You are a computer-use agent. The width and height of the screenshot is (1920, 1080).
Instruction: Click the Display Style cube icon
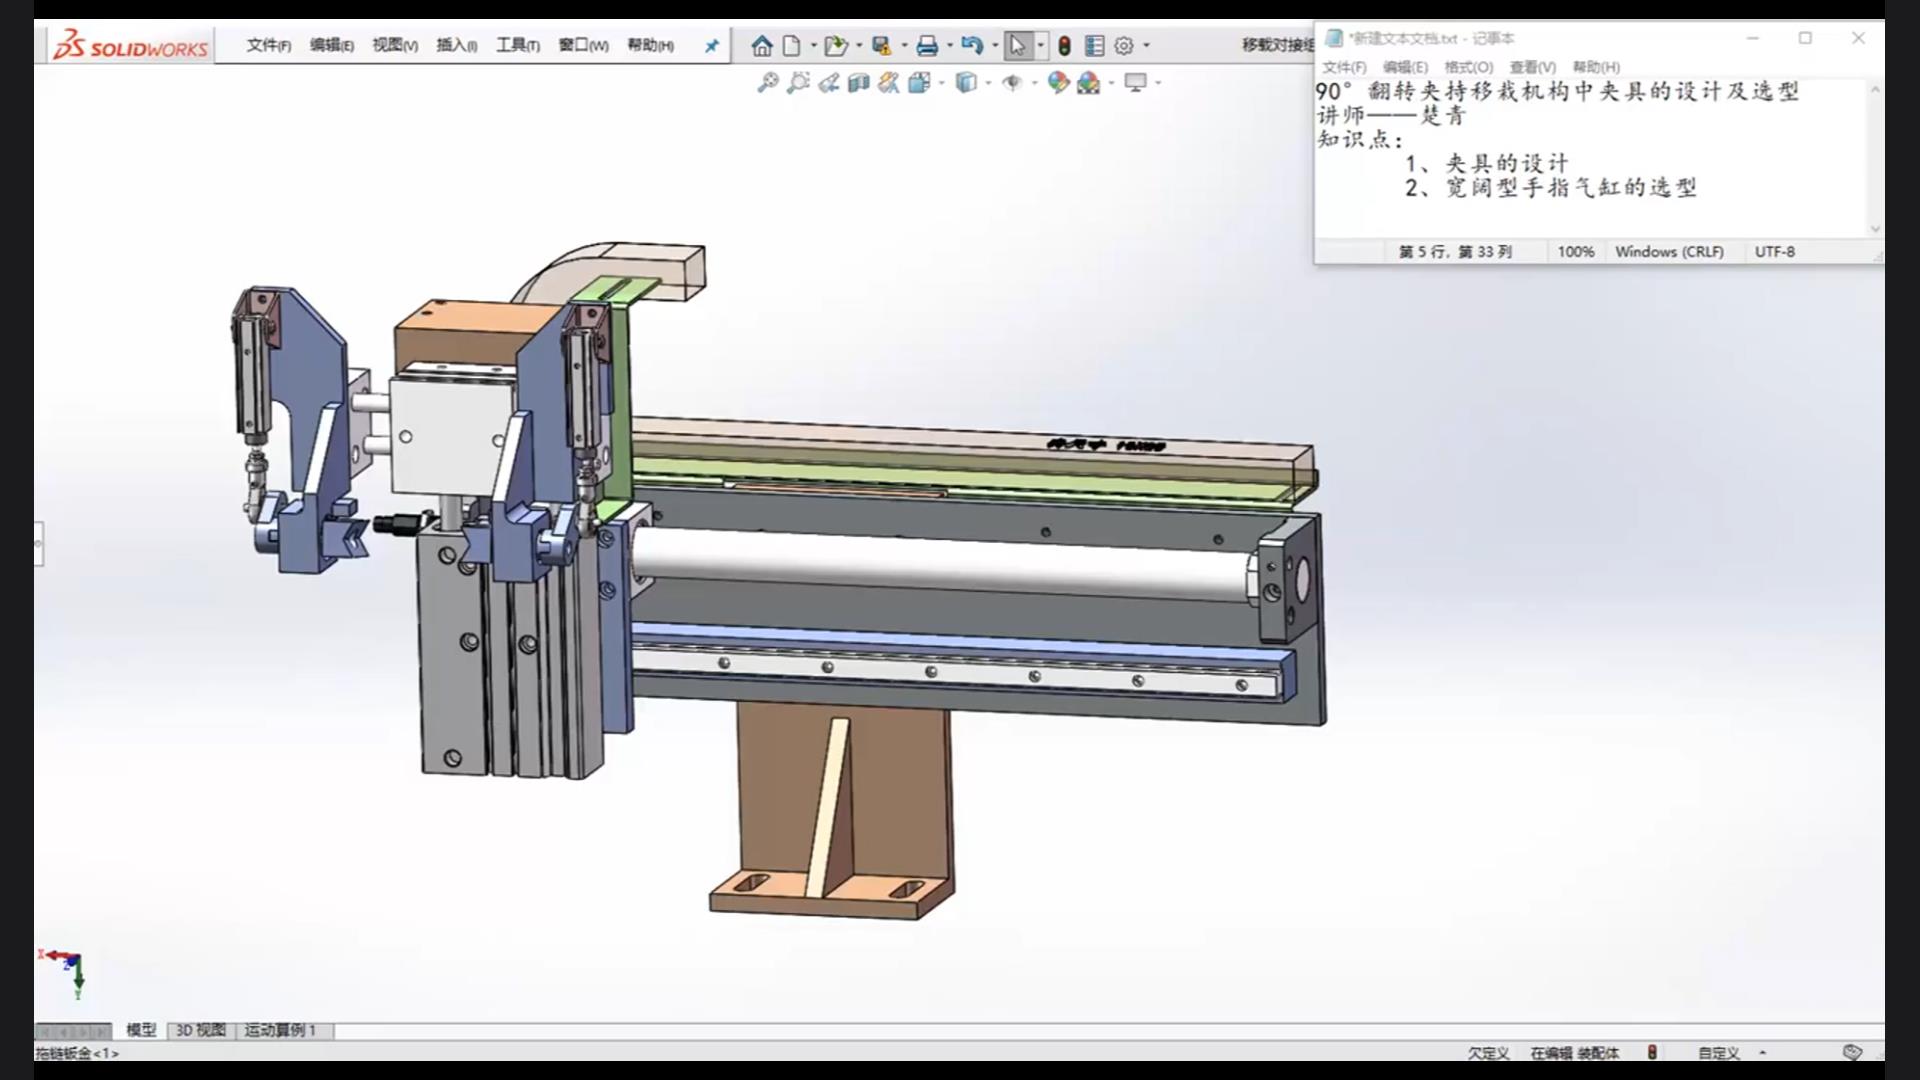point(966,83)
